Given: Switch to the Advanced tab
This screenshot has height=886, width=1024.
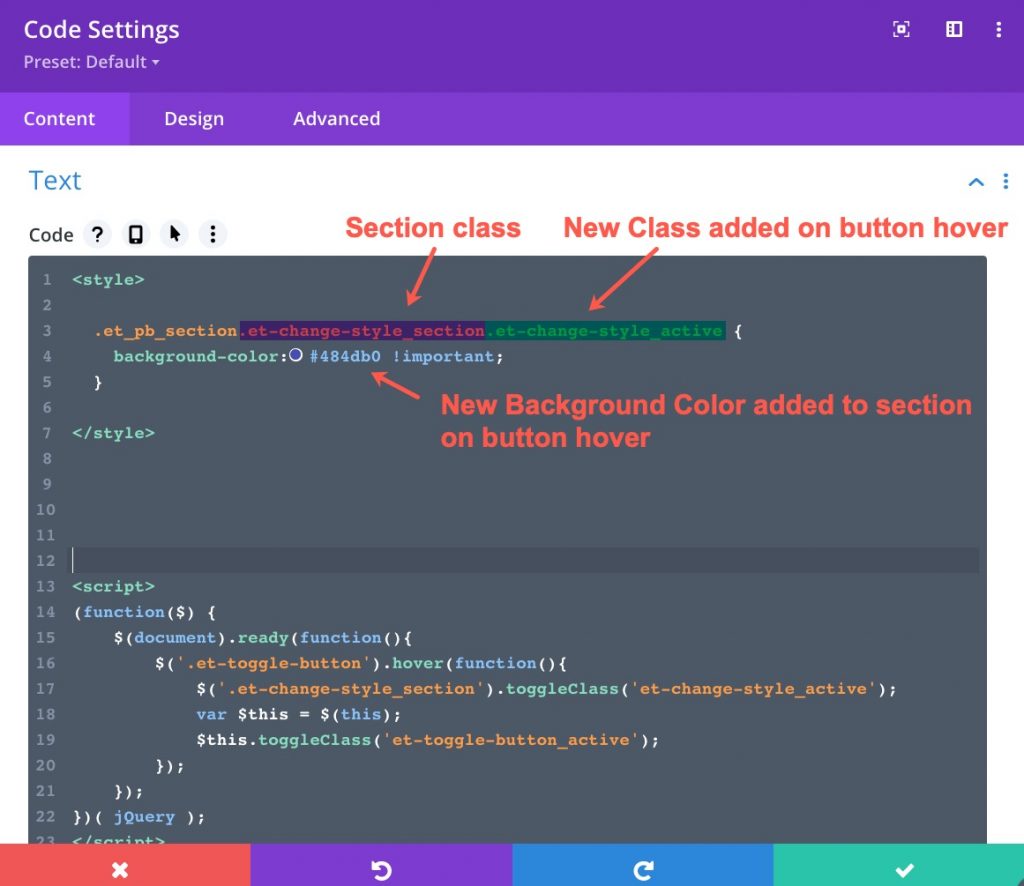Looking at the screenshot, I should click(336, 118).
